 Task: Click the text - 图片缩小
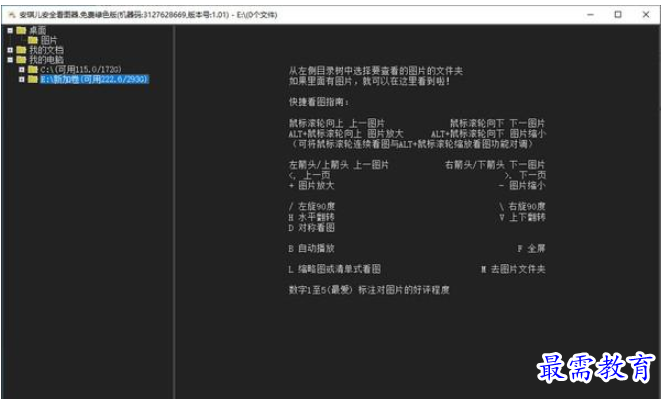pyautogui.click(x=522, y=186)
